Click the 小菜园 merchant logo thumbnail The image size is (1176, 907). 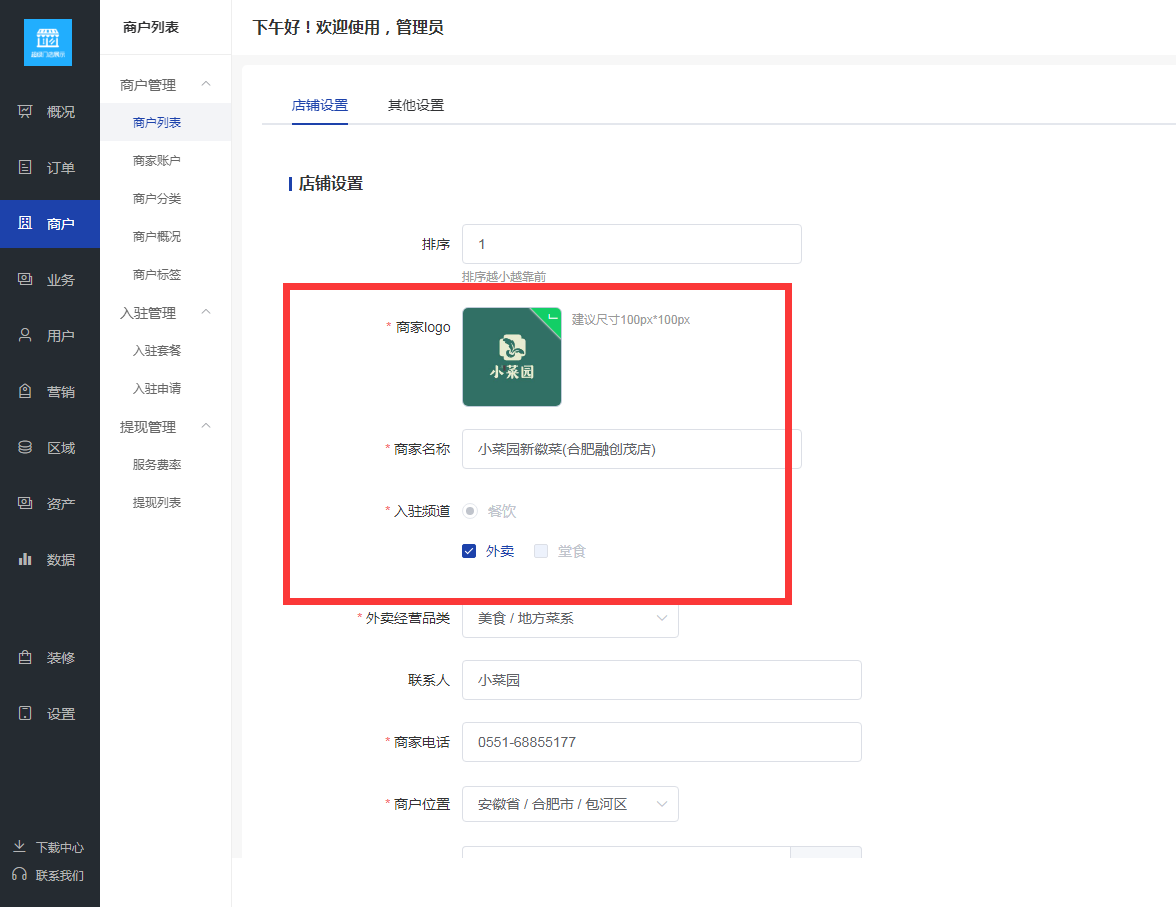(512, 357)
